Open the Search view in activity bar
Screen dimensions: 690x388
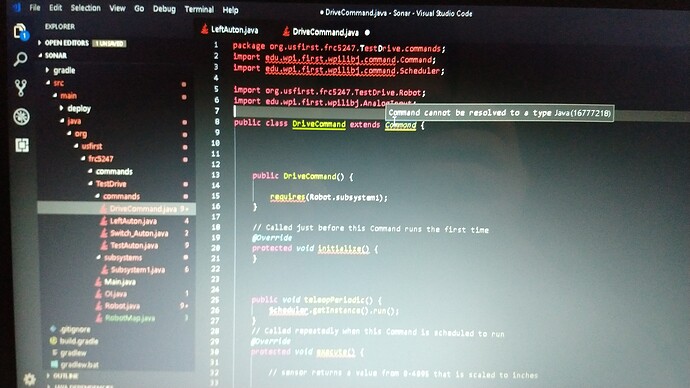pyautogui.click(x=20, y=59)
